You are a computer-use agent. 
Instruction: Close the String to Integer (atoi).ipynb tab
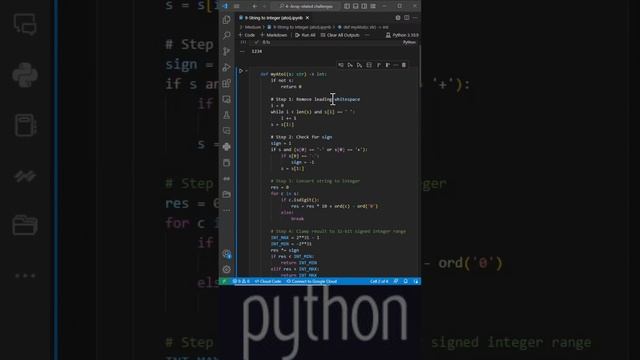(x=307, y=18)
